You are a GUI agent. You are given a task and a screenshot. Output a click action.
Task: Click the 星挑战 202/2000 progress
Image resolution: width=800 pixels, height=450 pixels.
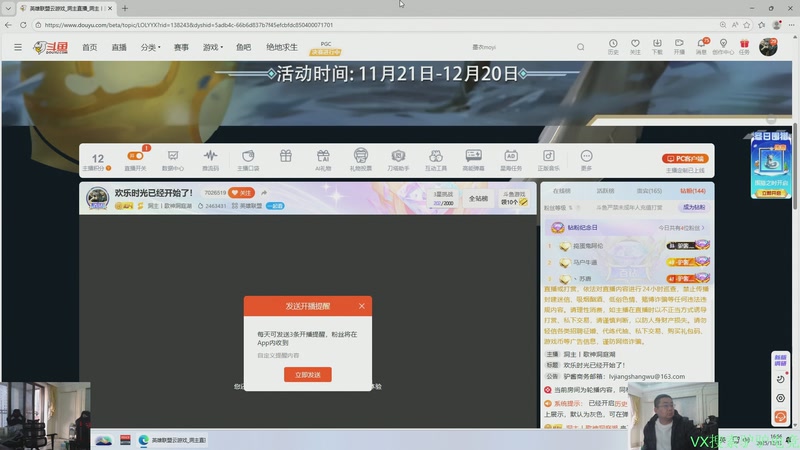tap(443, 198)
